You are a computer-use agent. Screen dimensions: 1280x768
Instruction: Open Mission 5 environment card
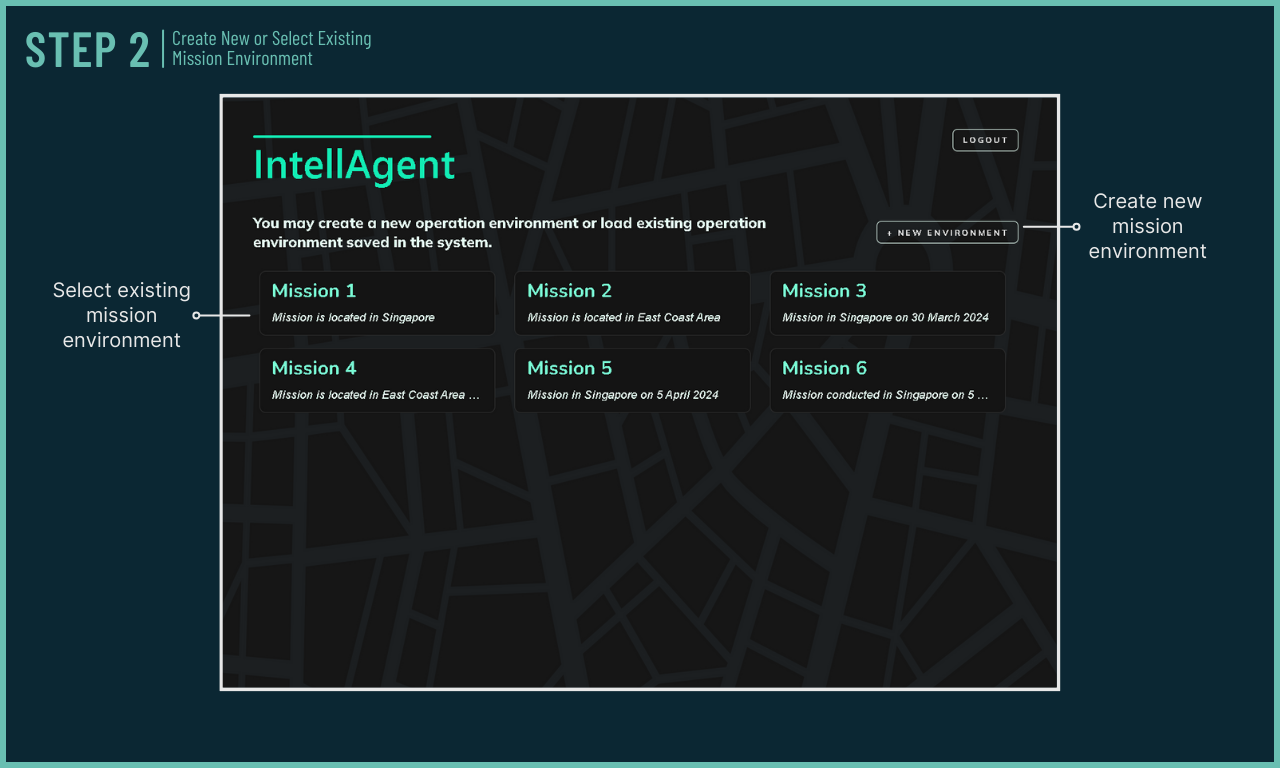tap(632, 380)
